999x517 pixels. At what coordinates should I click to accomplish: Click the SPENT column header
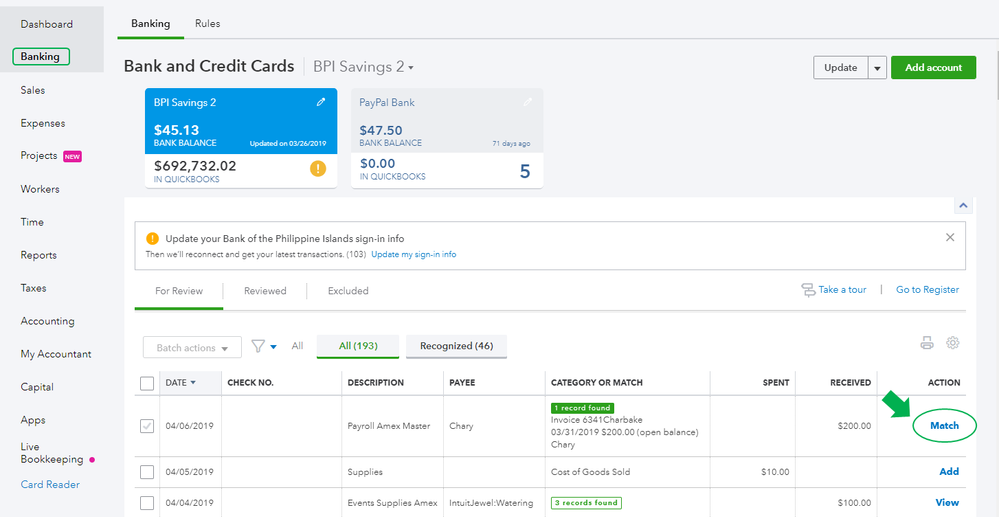(775, 383)
